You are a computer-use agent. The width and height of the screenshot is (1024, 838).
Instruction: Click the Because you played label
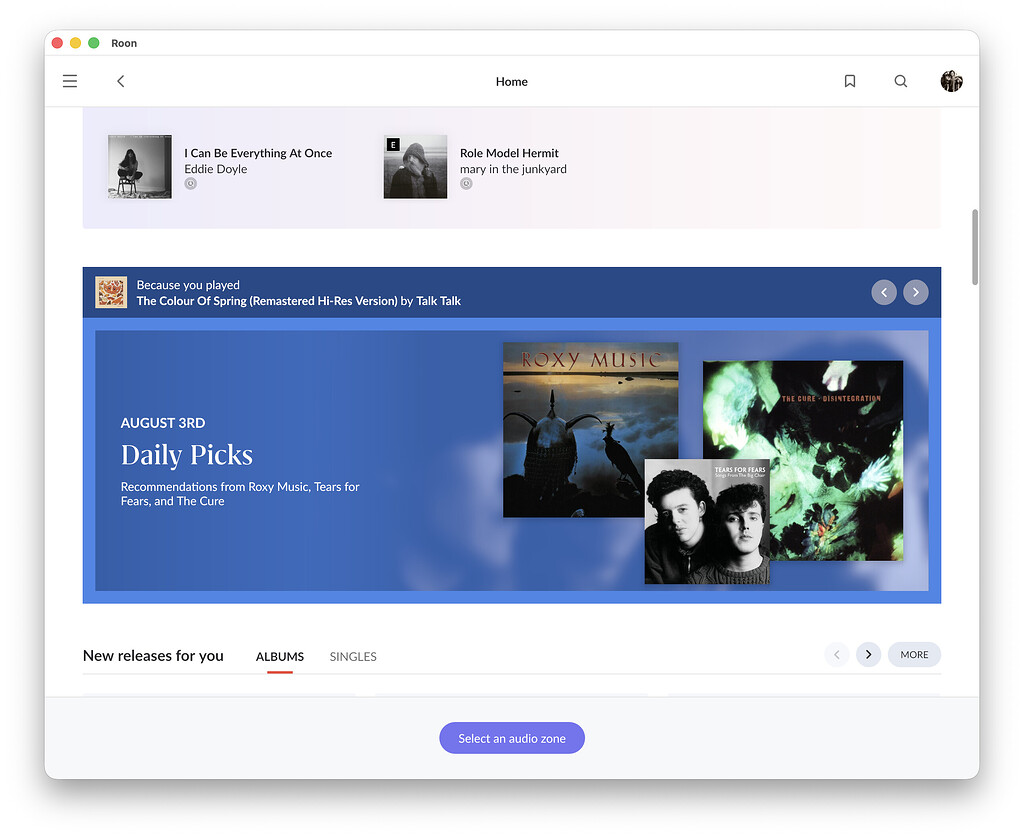coord(188,285)
